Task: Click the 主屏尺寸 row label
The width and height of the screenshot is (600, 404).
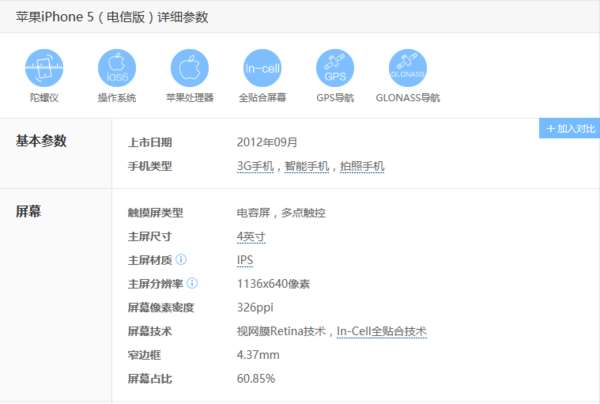Action: coord(150,236)
